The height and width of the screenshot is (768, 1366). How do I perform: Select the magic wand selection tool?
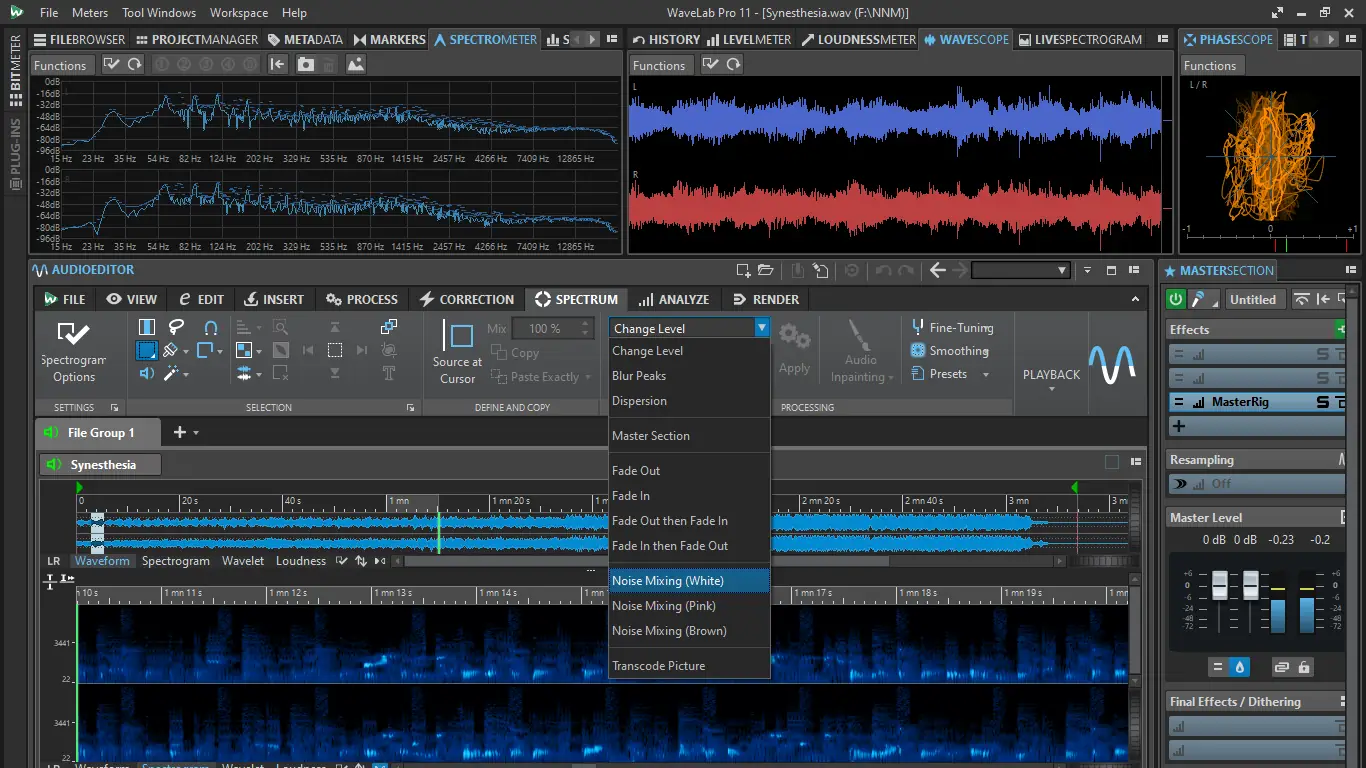[171, 373]
